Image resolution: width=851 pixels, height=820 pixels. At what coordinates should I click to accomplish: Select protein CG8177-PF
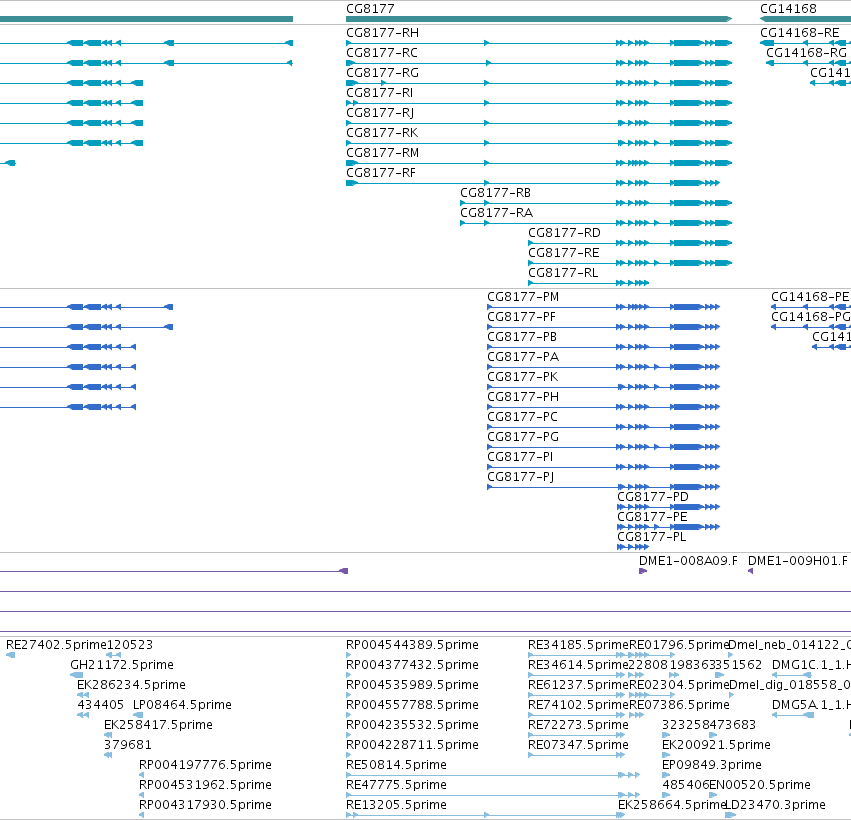[x=521, y=317]
